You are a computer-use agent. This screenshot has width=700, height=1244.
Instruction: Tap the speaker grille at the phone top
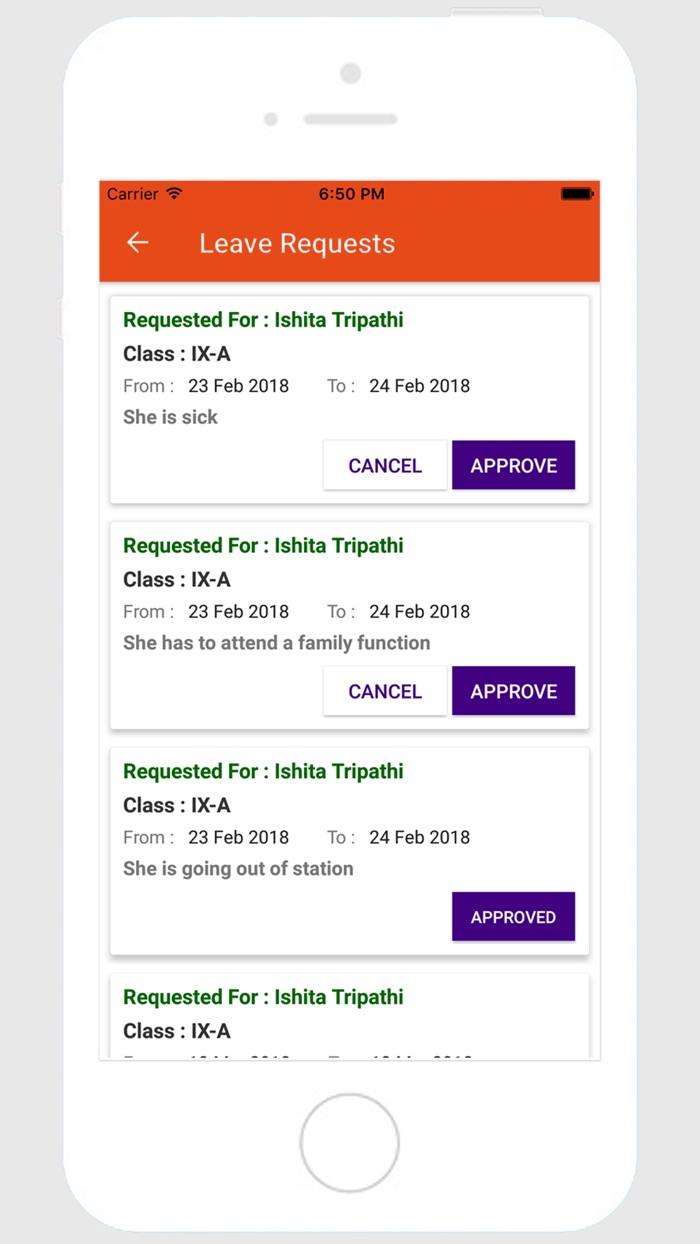pyautogui.click(x=350, y=118)
